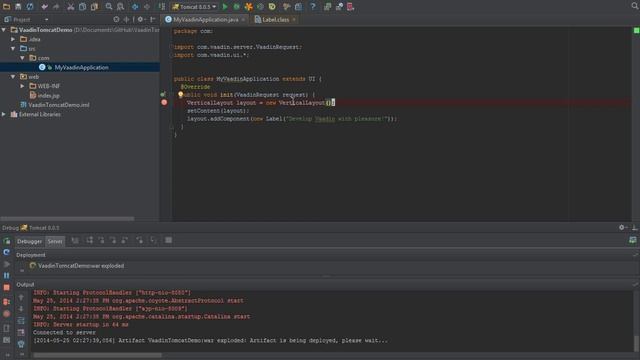Click the Save All toolbar icon
This screenshot has width=640, height=360.
coord(18,7)
